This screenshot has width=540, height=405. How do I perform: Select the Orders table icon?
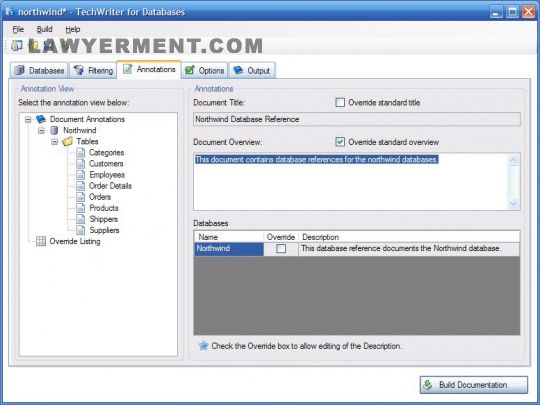pyautogui.click(x=80, y=197)
